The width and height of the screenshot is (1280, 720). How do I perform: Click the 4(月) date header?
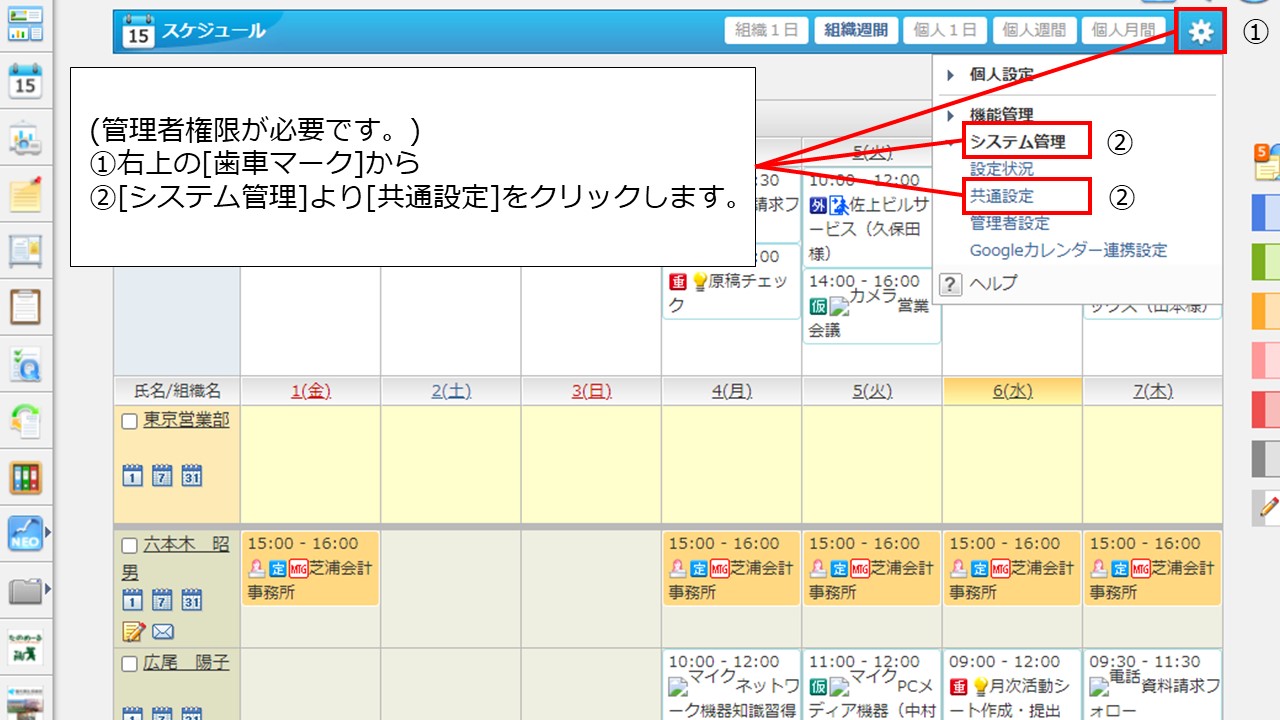tap(731, 391)
